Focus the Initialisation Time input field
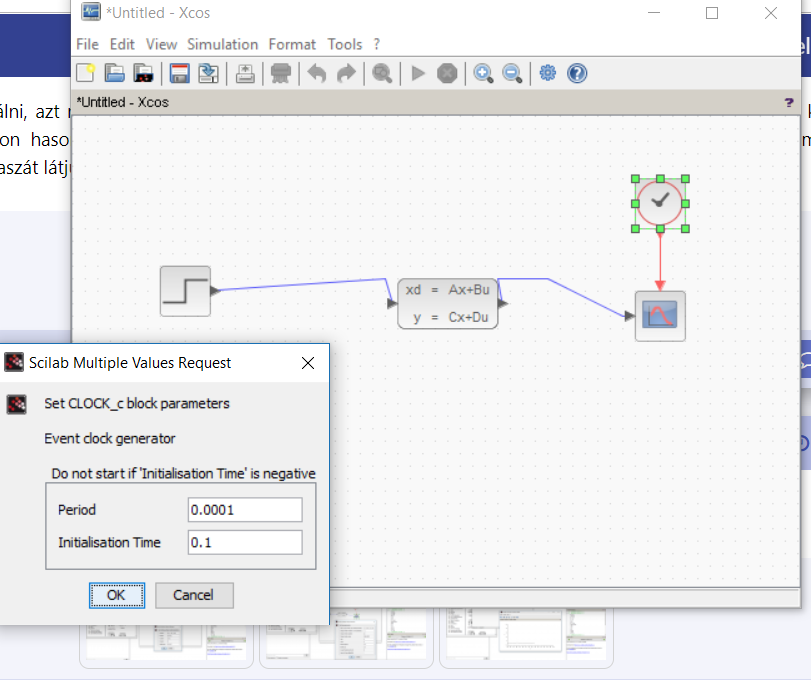 (x=245, y=542)
